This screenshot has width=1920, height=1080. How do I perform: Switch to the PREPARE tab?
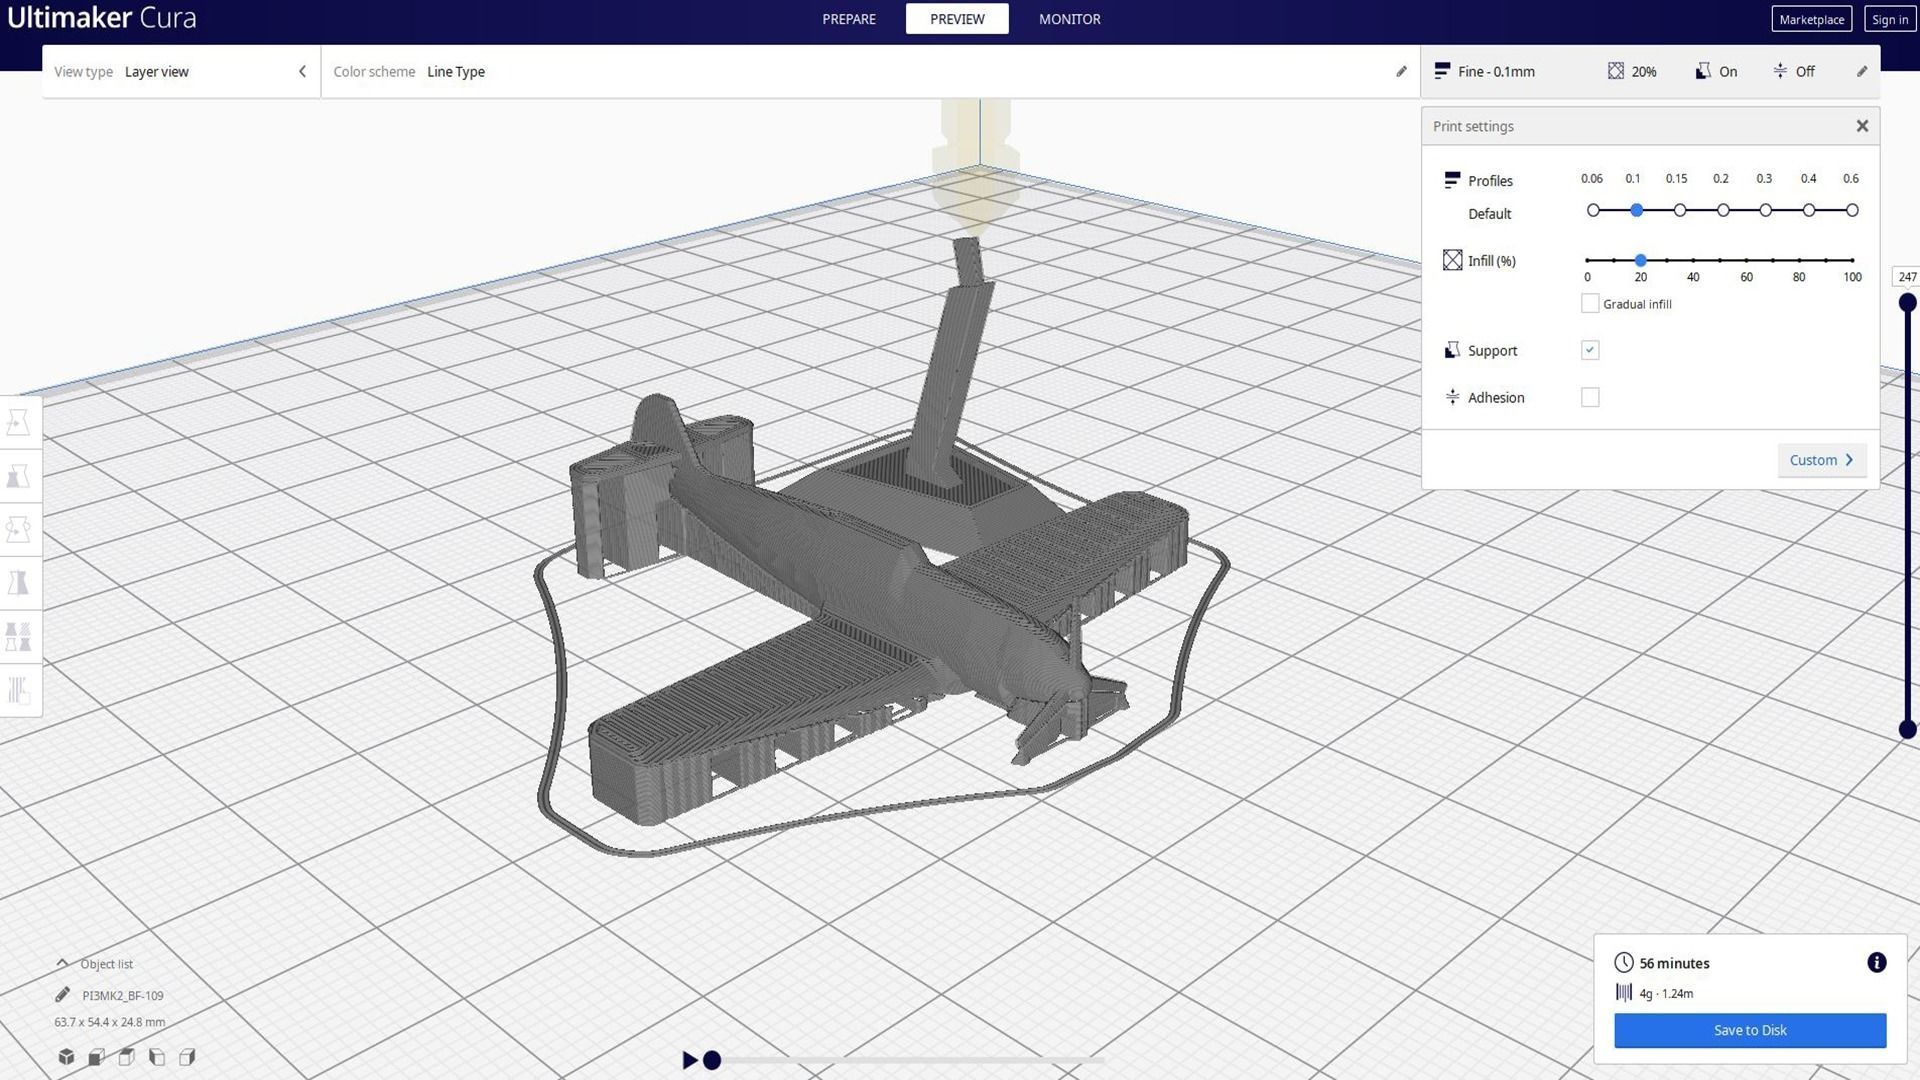coord(848,19)
